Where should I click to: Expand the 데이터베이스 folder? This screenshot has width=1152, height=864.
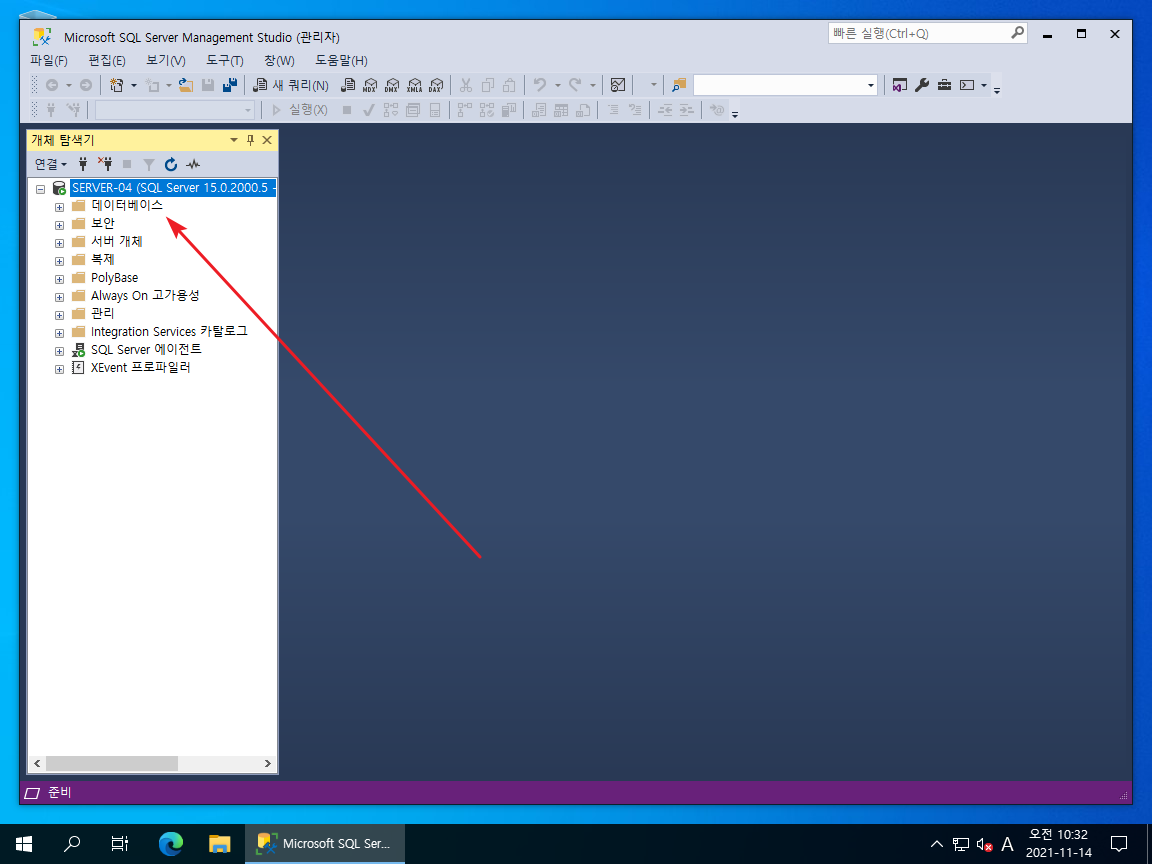tap(60, 207)
